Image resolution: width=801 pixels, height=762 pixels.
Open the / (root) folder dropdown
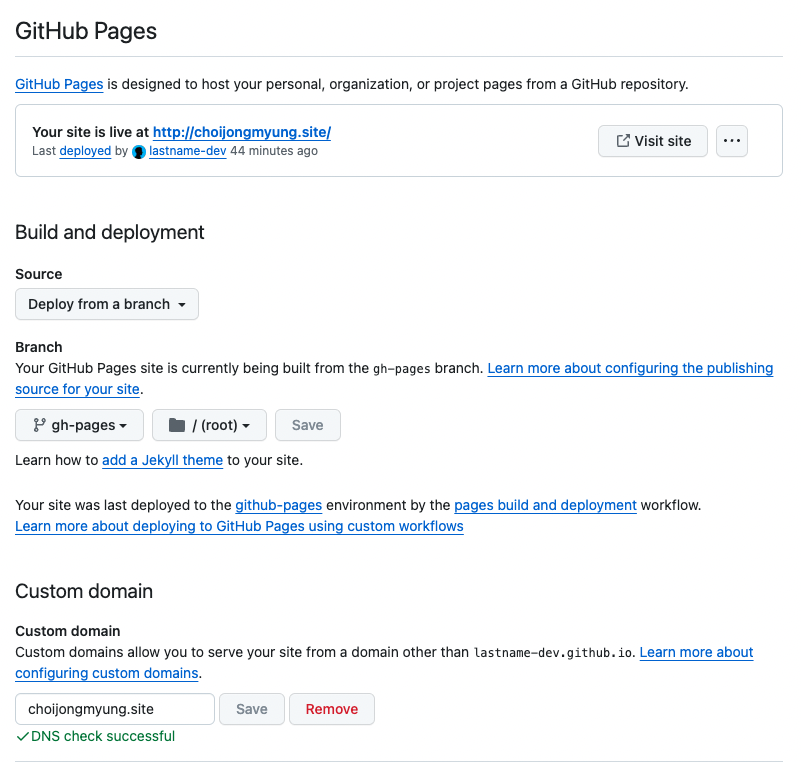tap(209, 425)
